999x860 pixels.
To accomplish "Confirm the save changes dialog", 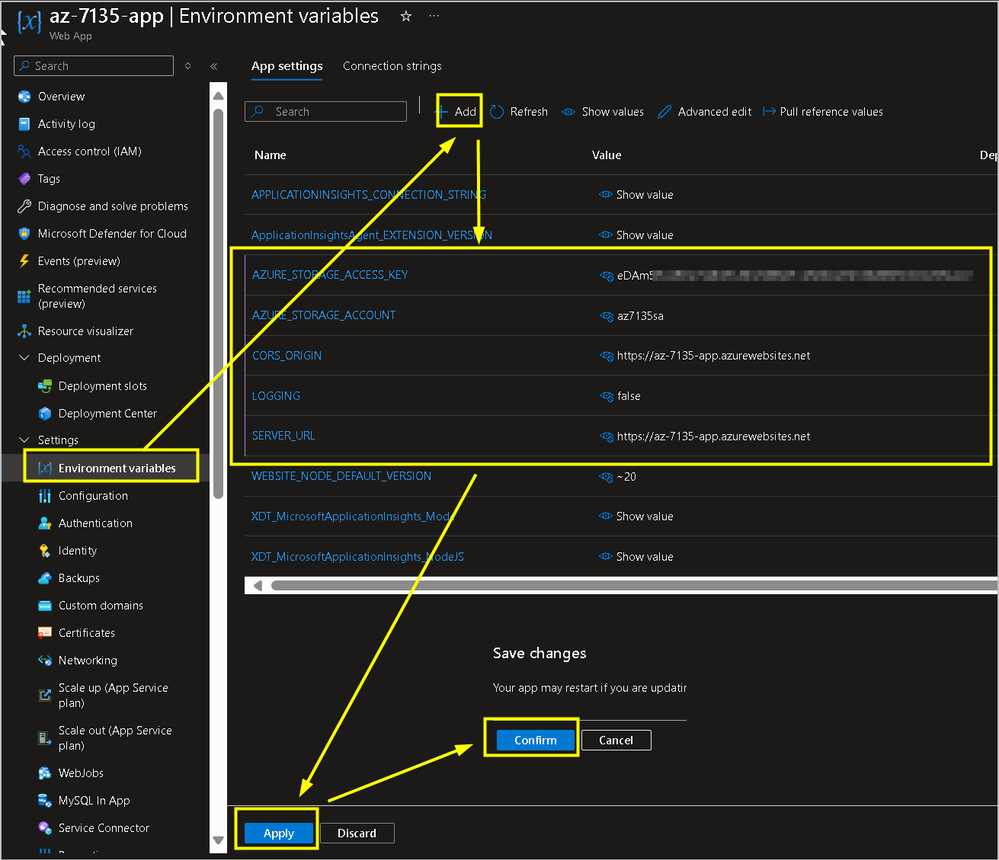I will [x=535, y=740].
